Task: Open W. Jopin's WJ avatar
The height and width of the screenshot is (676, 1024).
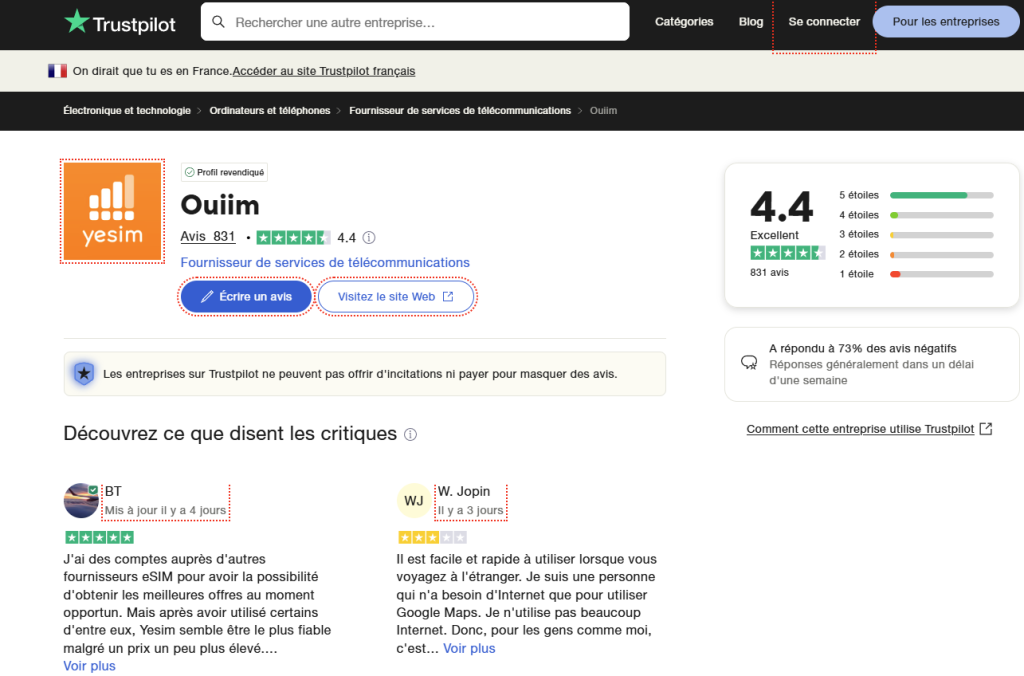Action: click(x=414, y=500)
